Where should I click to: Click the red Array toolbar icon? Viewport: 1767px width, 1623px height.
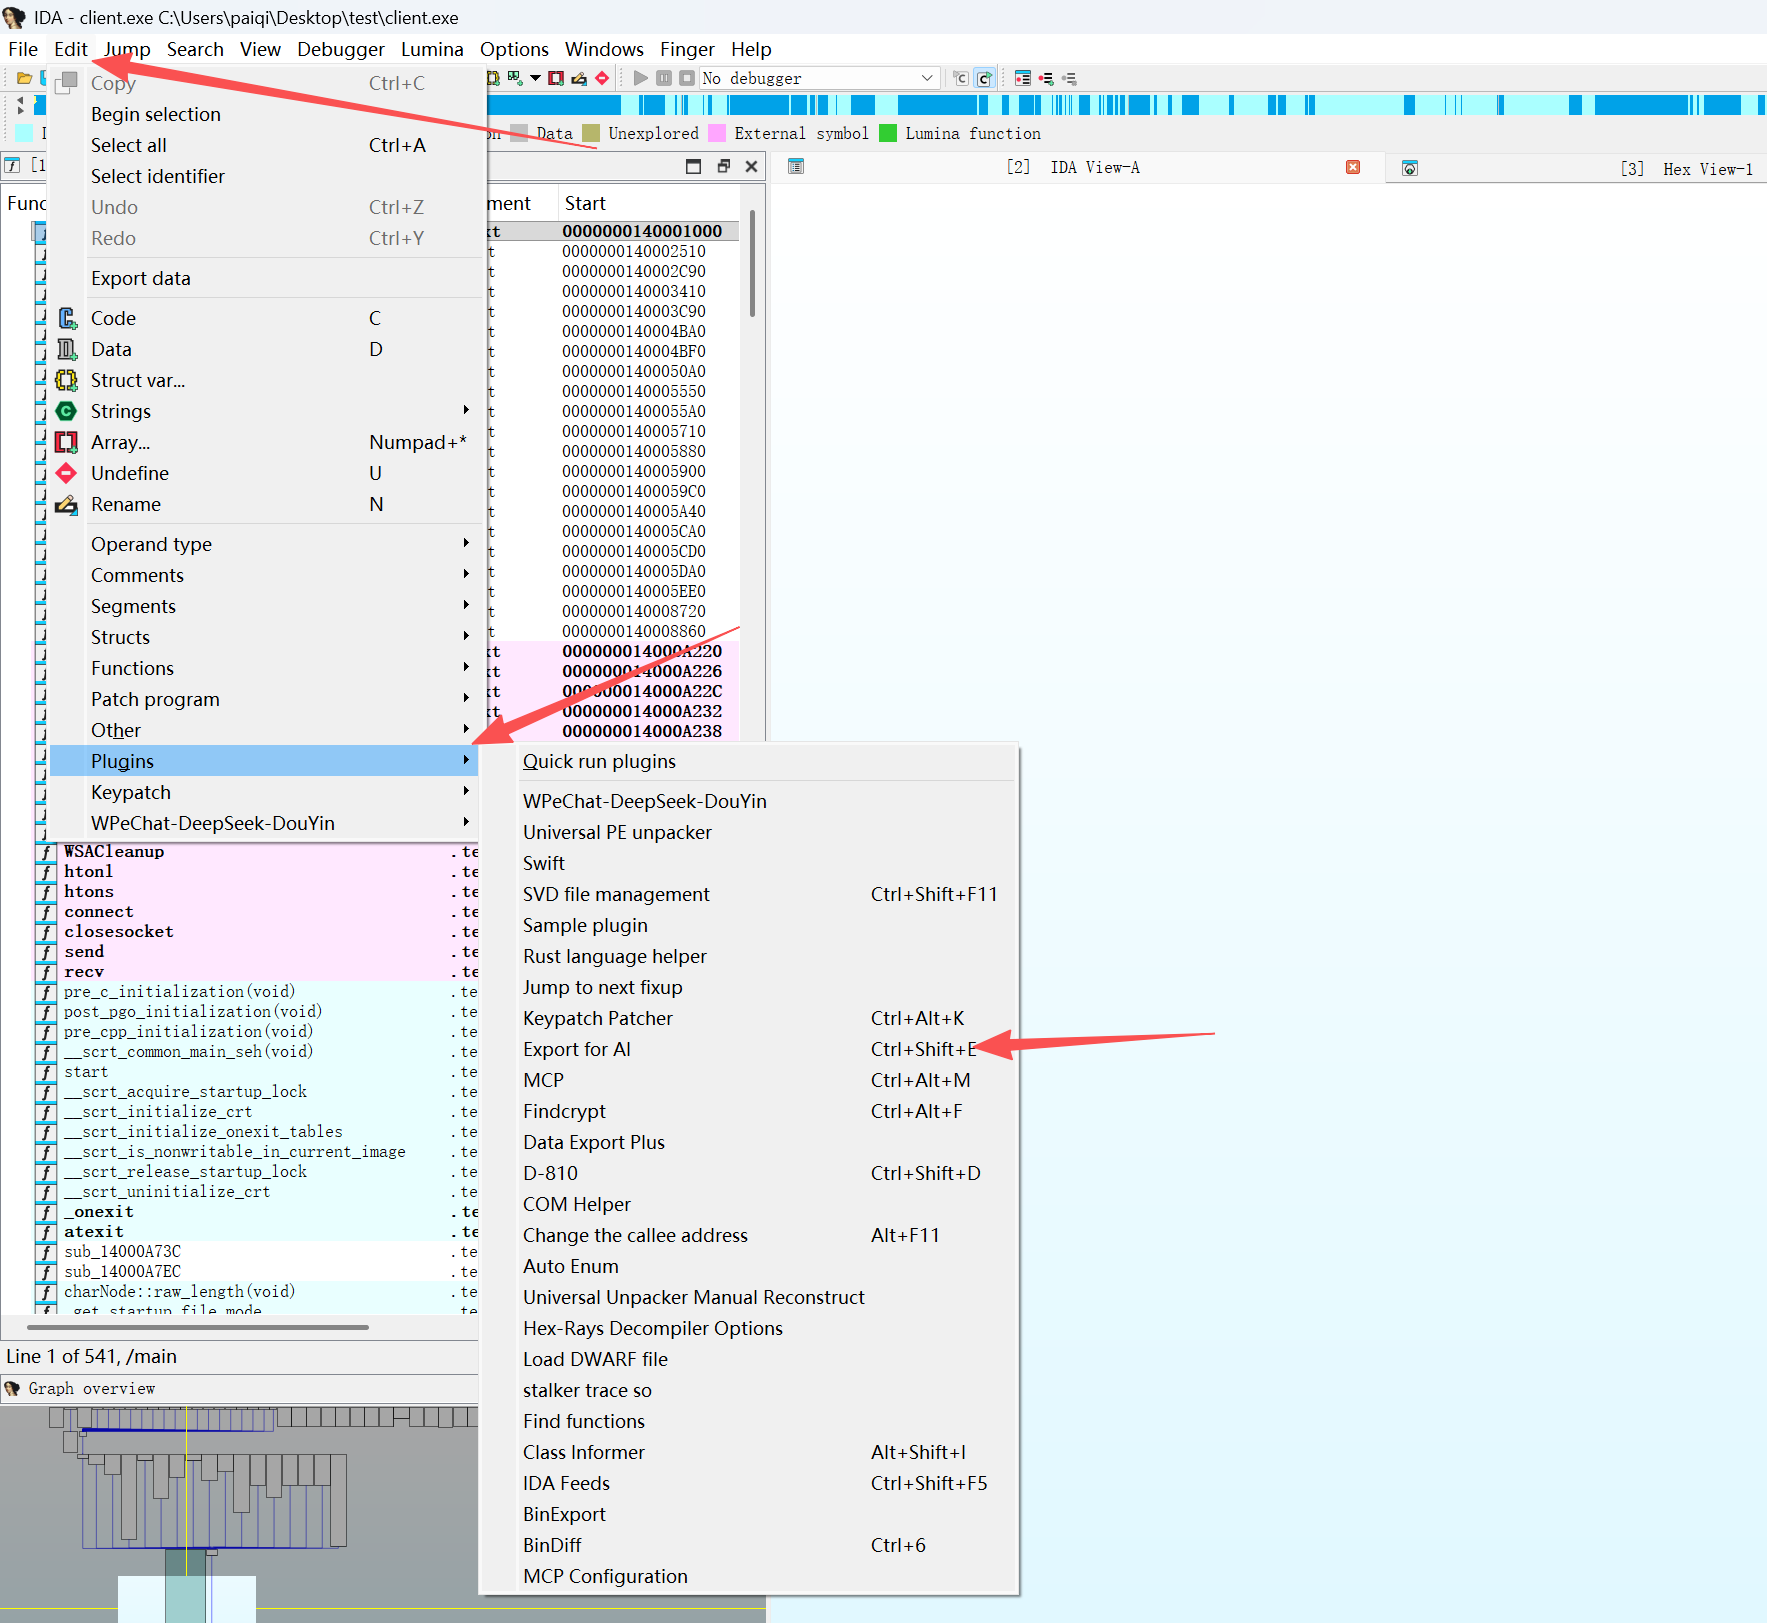click(x=556, y=78)
